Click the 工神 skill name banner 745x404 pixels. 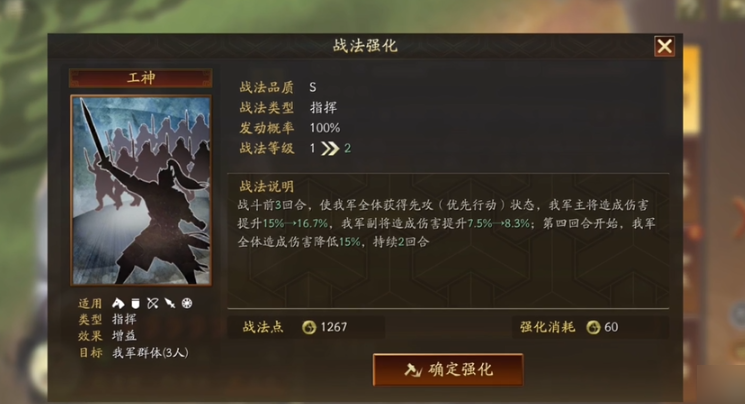pos(141,78)
